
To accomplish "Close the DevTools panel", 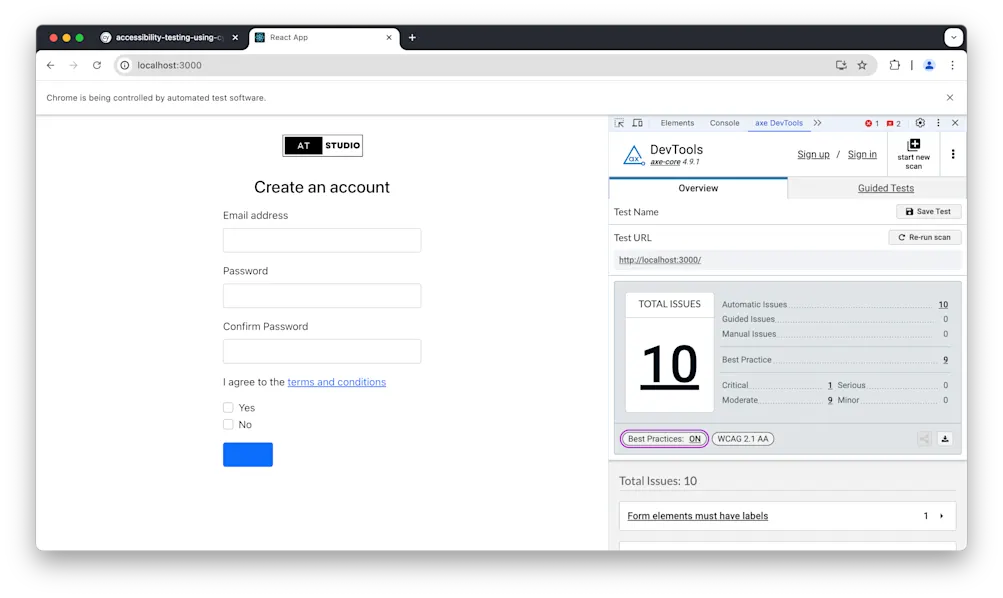I will [955, 123].
